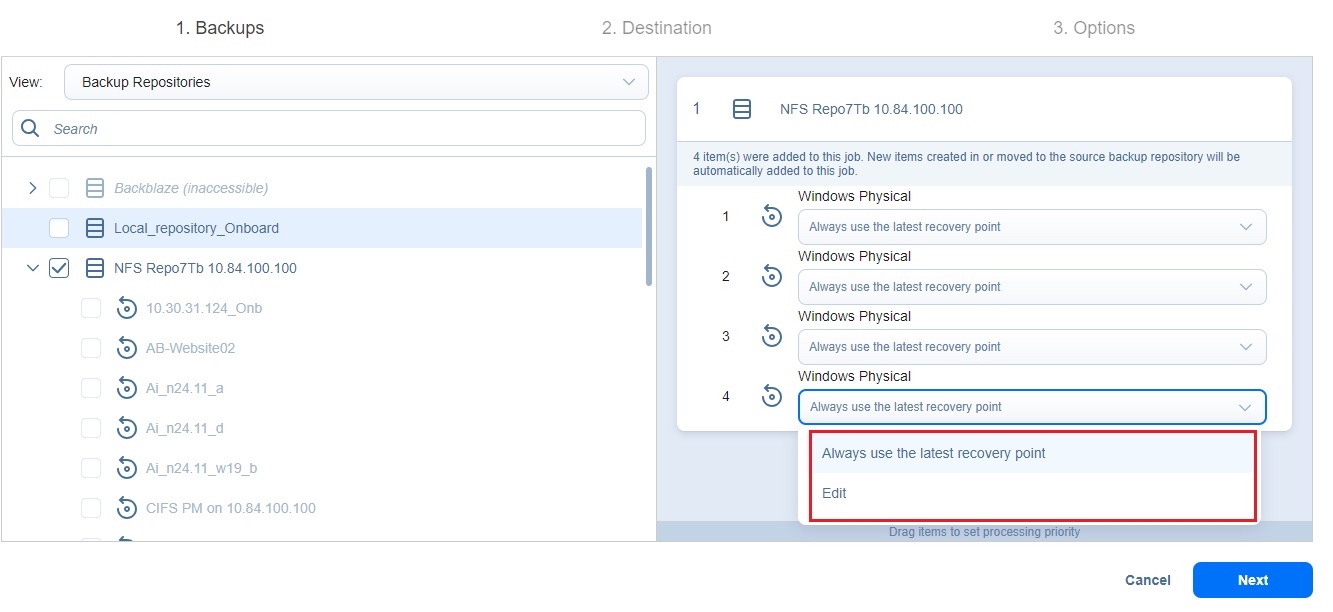1333x612 pixels.
Task: Click the search magnifier icon
Action: coord(30,129)
